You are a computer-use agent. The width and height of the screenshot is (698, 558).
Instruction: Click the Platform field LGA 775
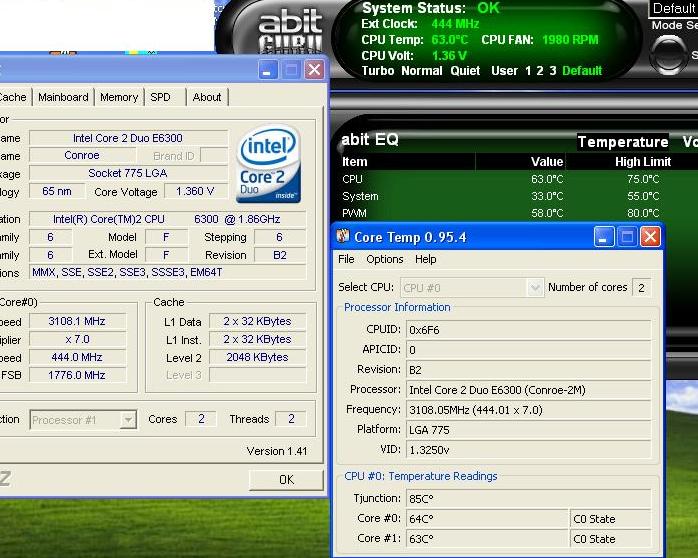tap(528, 430)
